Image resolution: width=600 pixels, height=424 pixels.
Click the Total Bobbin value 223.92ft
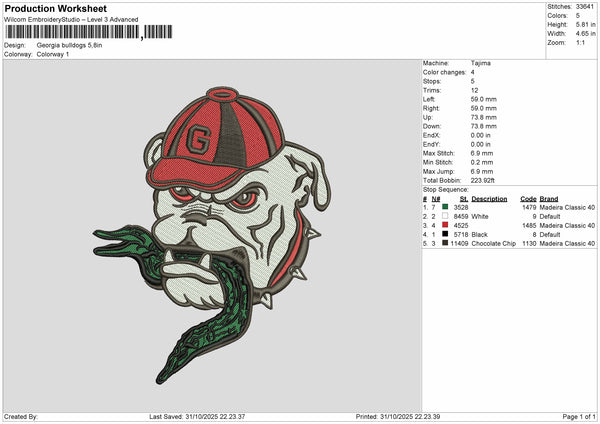(x=483, y=181)
